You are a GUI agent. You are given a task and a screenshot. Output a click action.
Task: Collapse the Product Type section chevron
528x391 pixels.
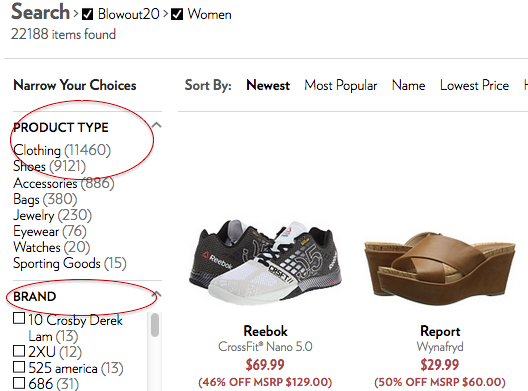tap(156, 125)
